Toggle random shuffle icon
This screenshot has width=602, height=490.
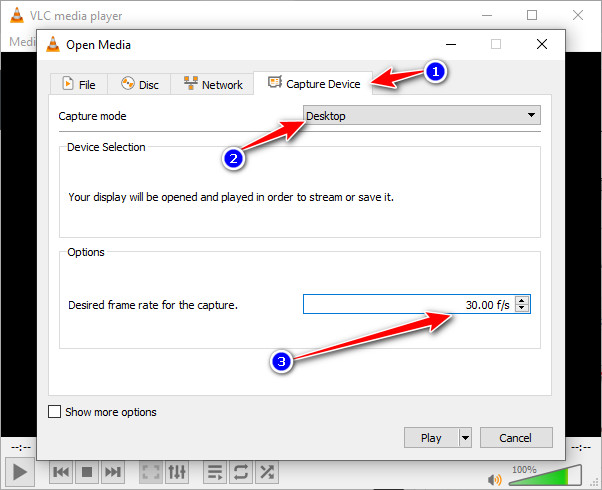pos(267,472)
